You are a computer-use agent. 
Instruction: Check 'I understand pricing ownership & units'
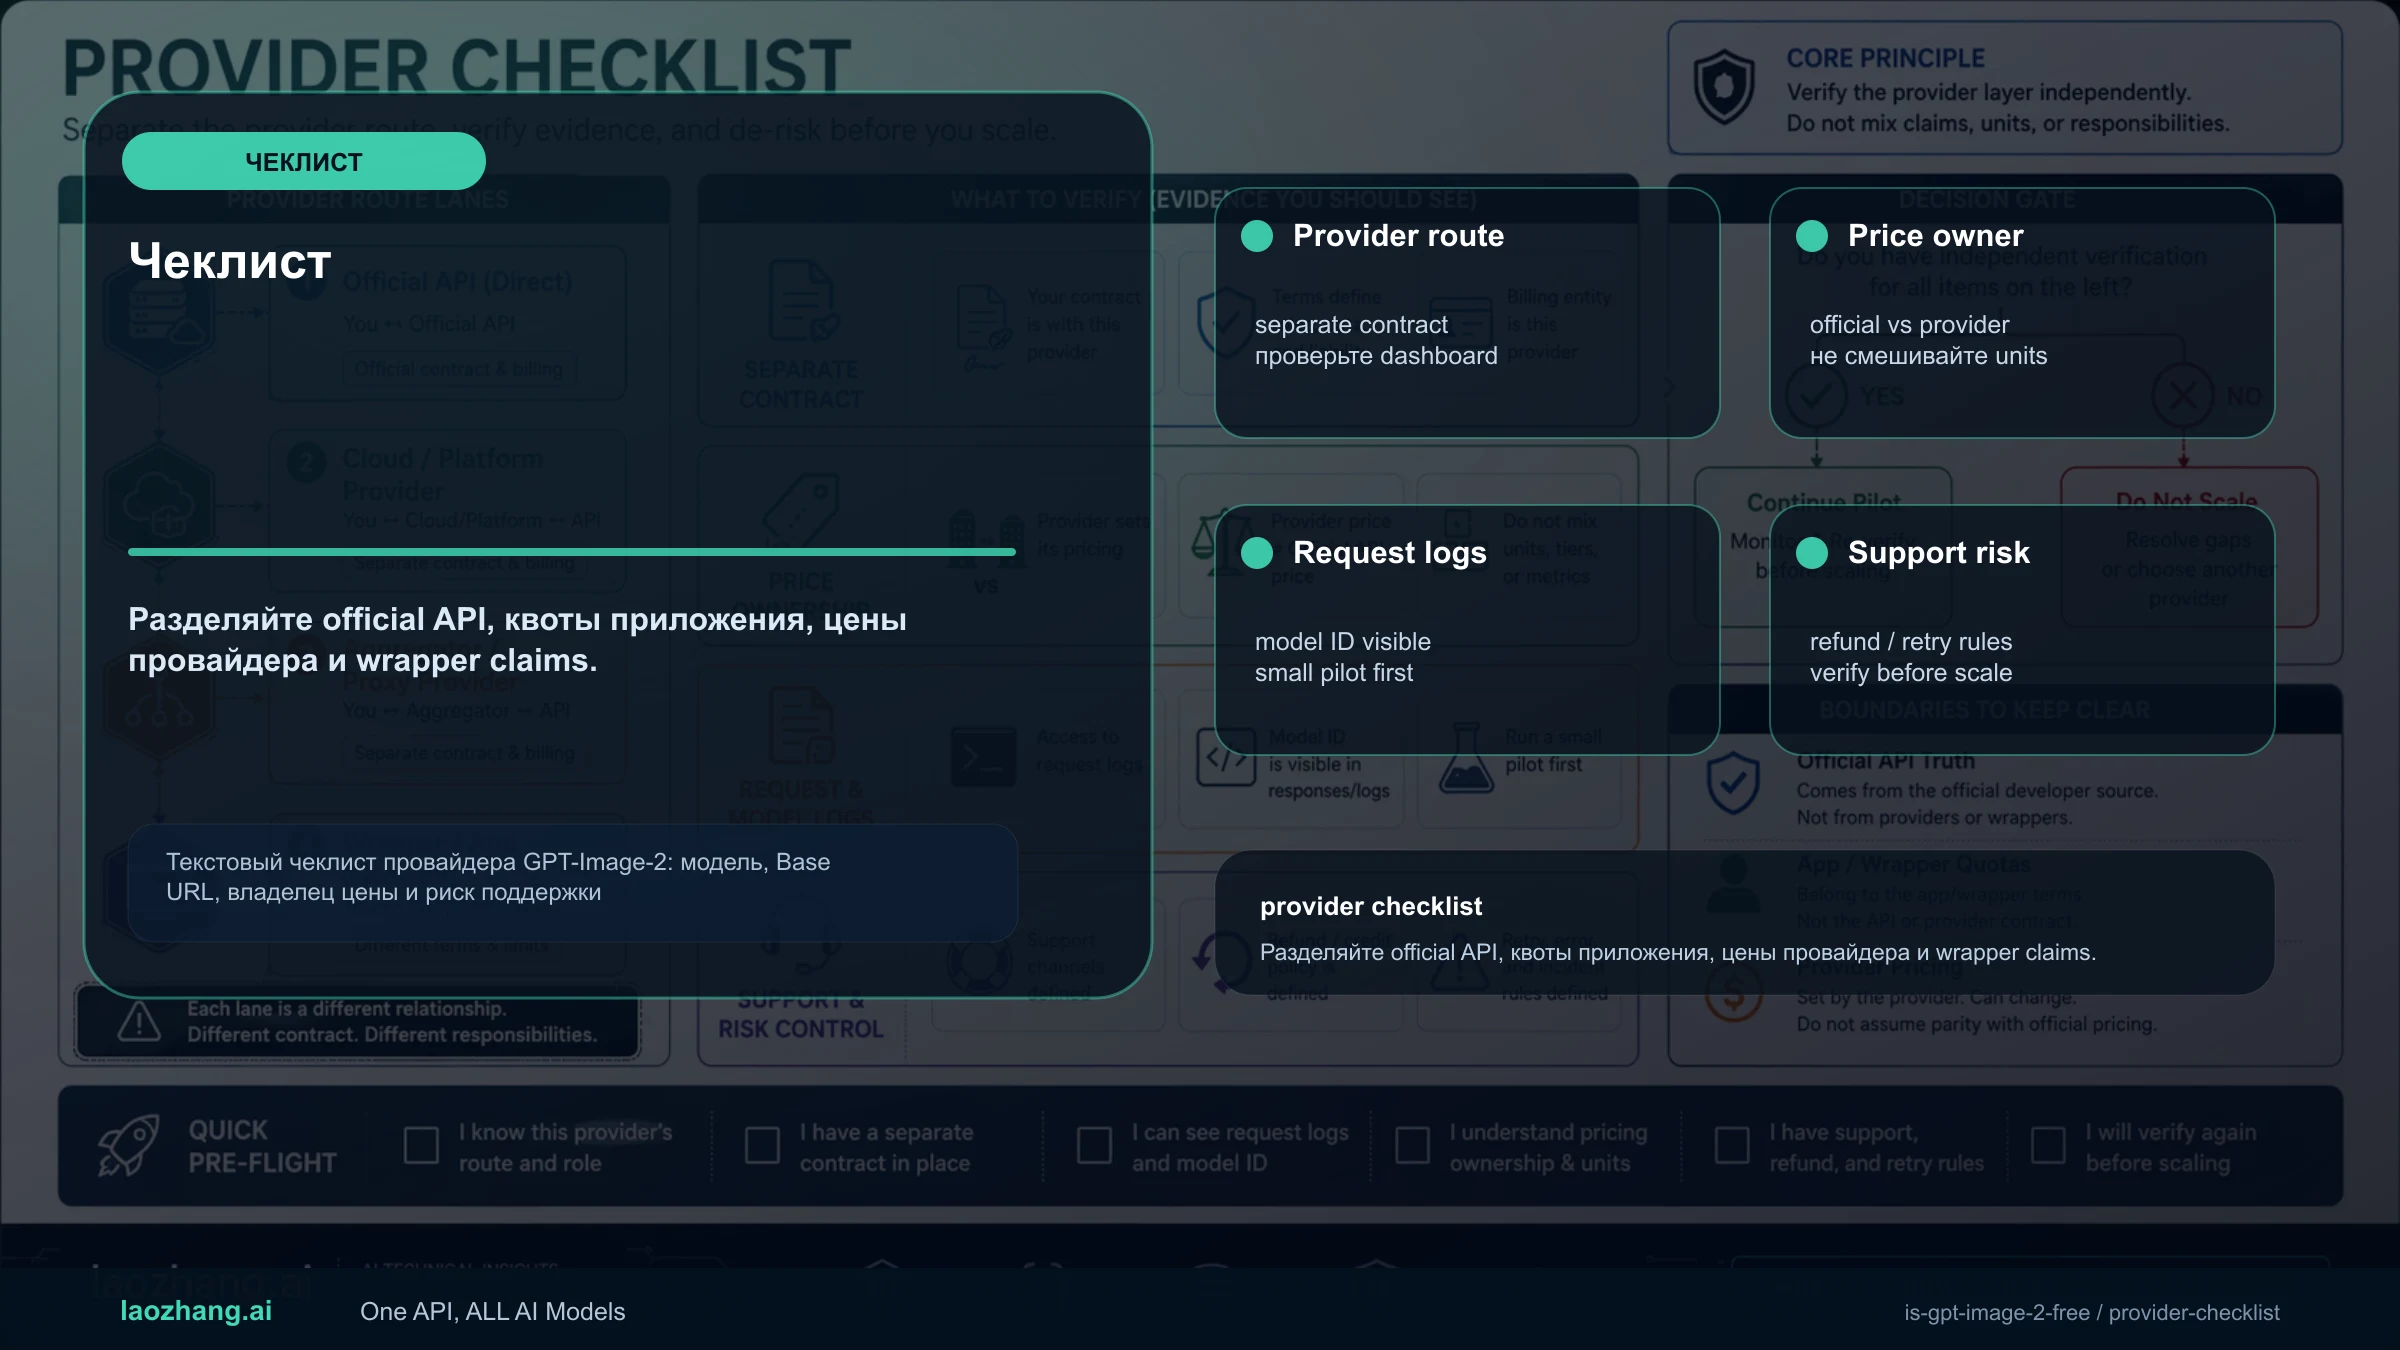(1412, 1146)
